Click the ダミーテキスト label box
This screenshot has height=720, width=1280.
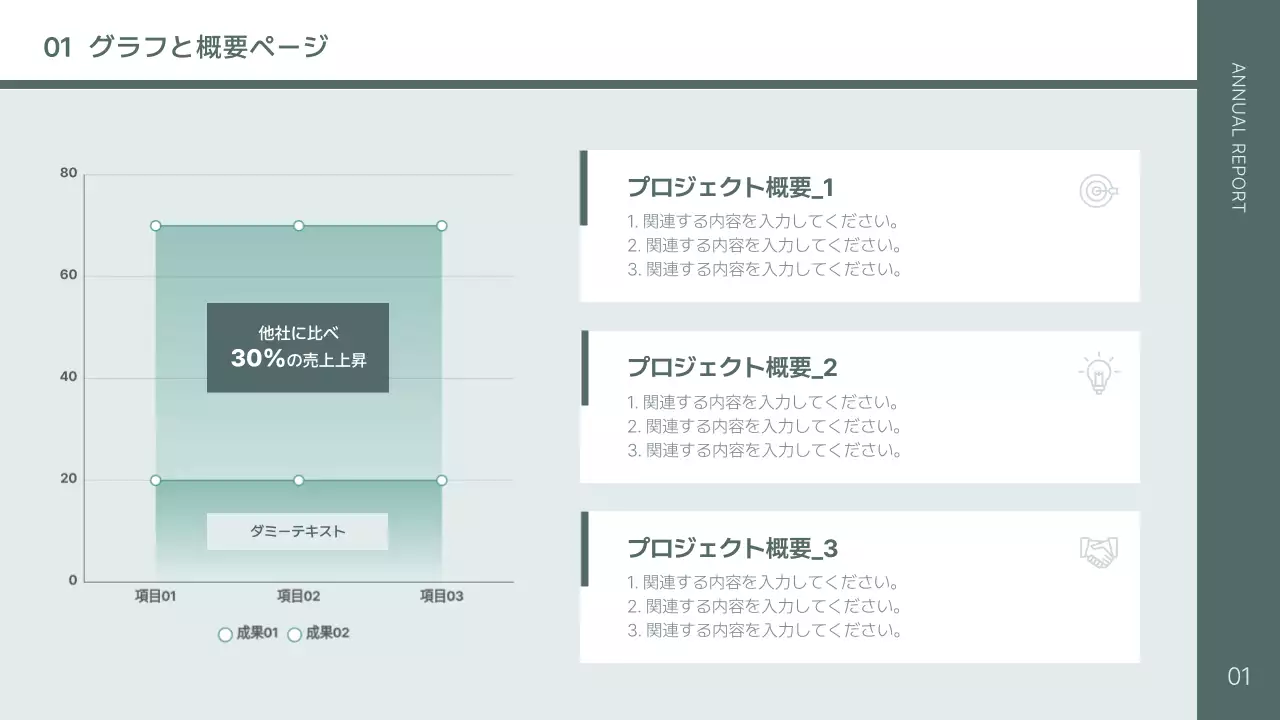(297, 531)
